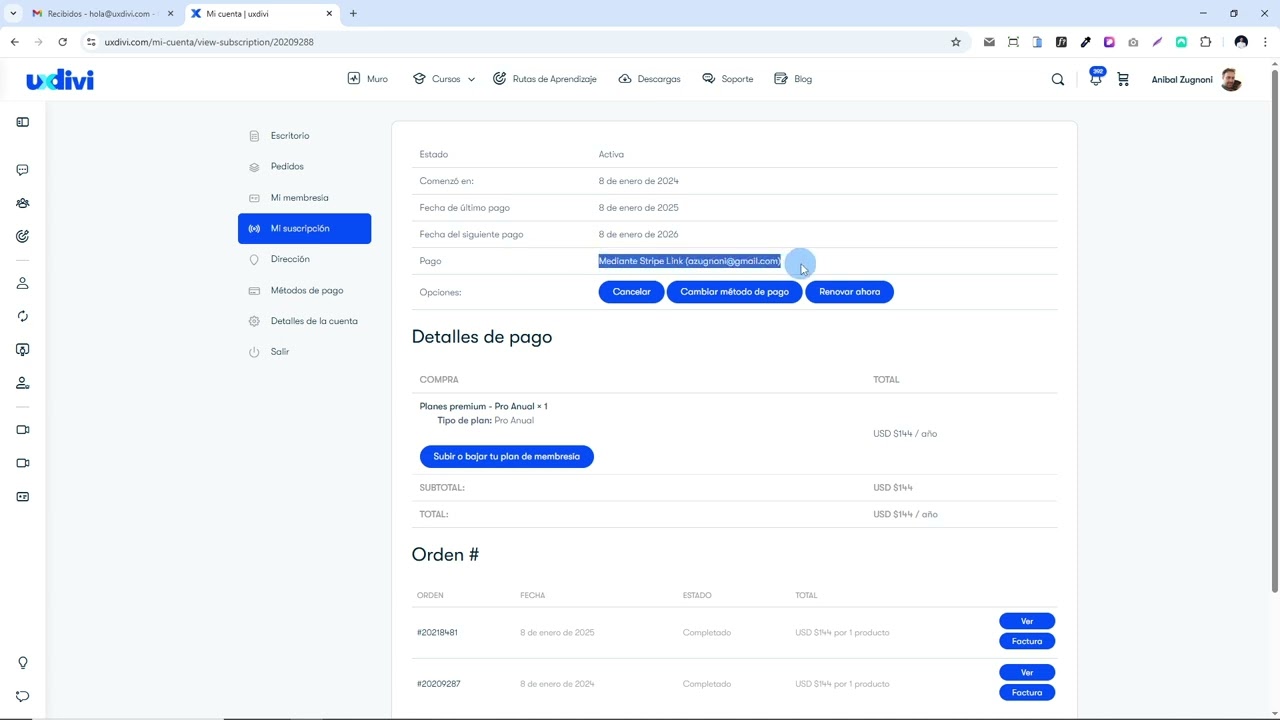Click Ver for order #20218481
This screenshot has width=1280, height=720.
tap(1027, 621)
